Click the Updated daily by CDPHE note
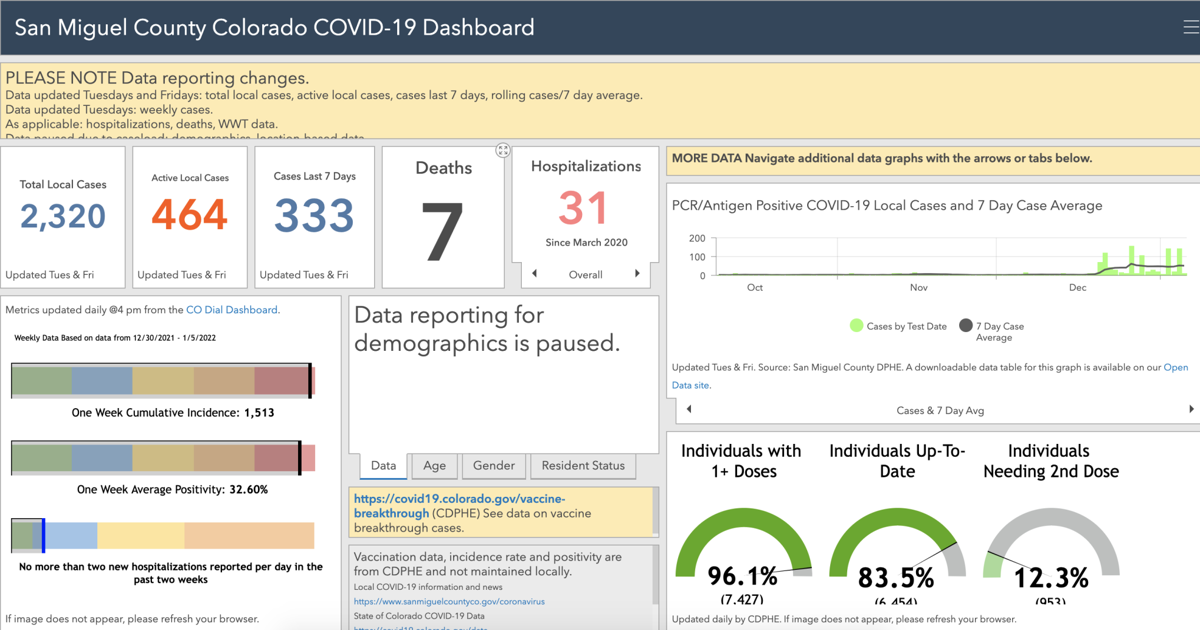Image resolution: width=1200 pixels, height=630 pixels. pos(844,620)
